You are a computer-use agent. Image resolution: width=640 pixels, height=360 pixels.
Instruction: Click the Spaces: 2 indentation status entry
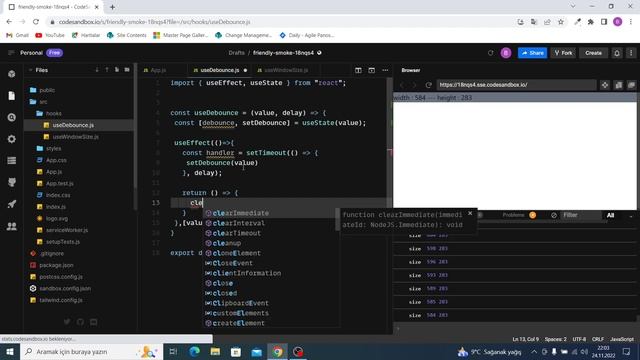click(x=556, y=339)
